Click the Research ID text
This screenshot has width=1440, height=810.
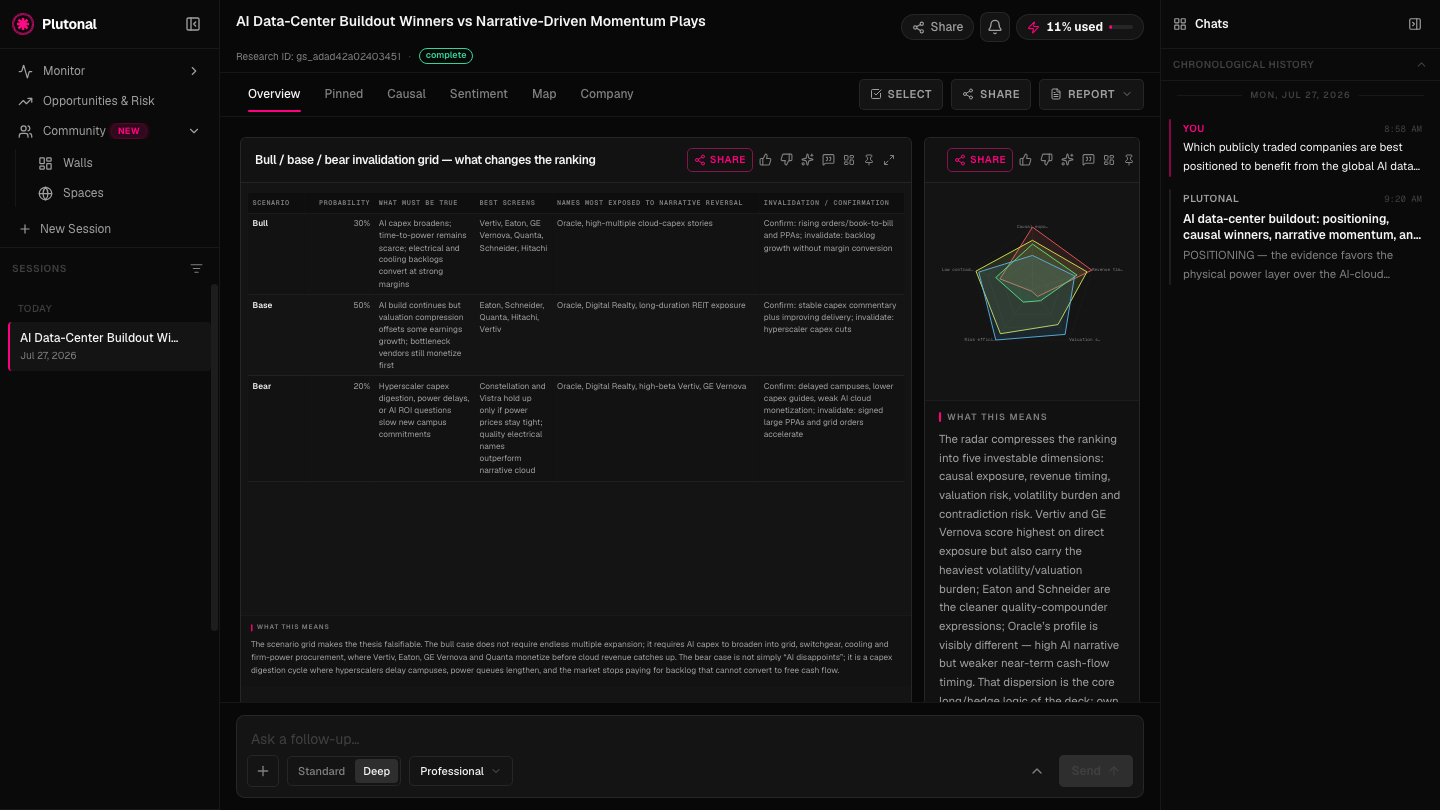pos(318,56)
